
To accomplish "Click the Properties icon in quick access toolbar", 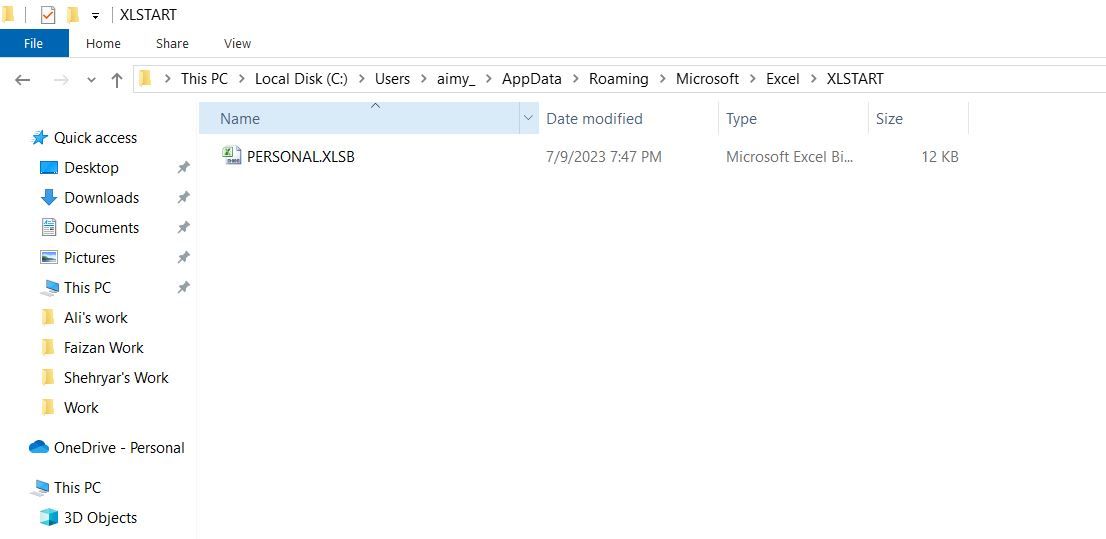I will click(47, 15).
